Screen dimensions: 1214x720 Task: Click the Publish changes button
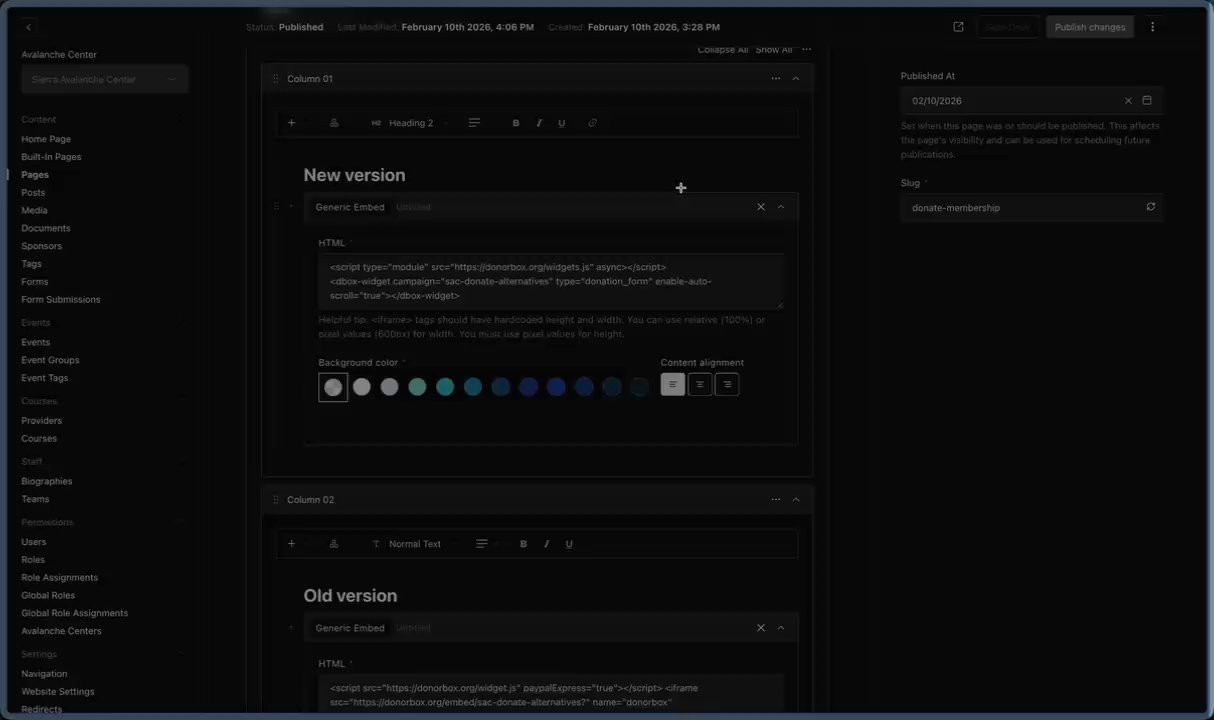(1090, 27)
